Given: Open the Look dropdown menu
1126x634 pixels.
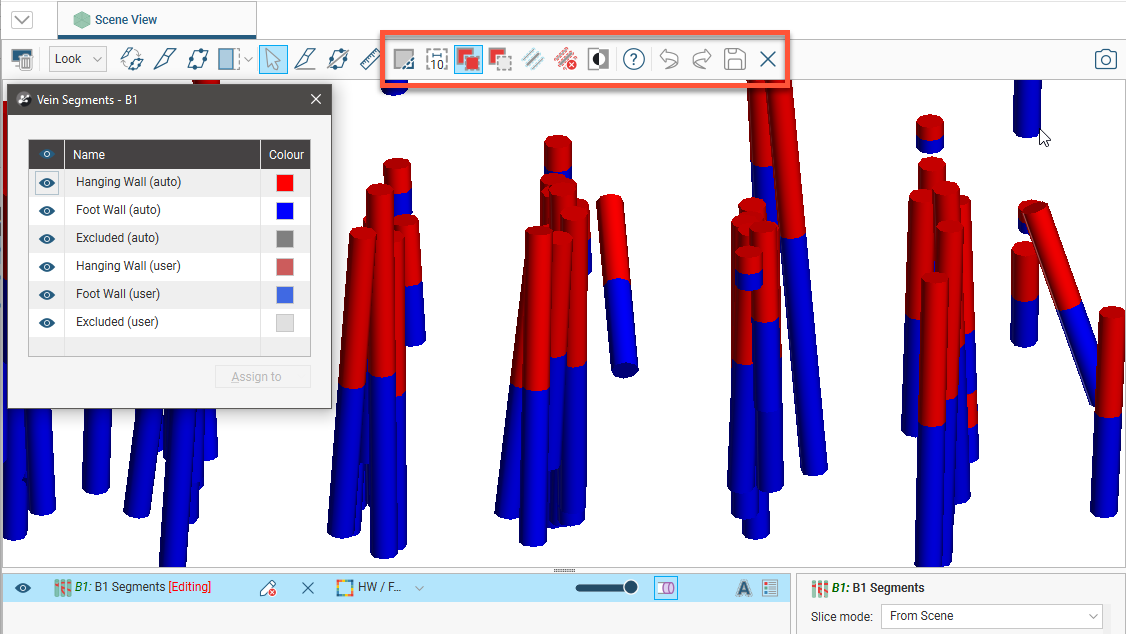Looking at the screenshot, I should coord(78,59).
